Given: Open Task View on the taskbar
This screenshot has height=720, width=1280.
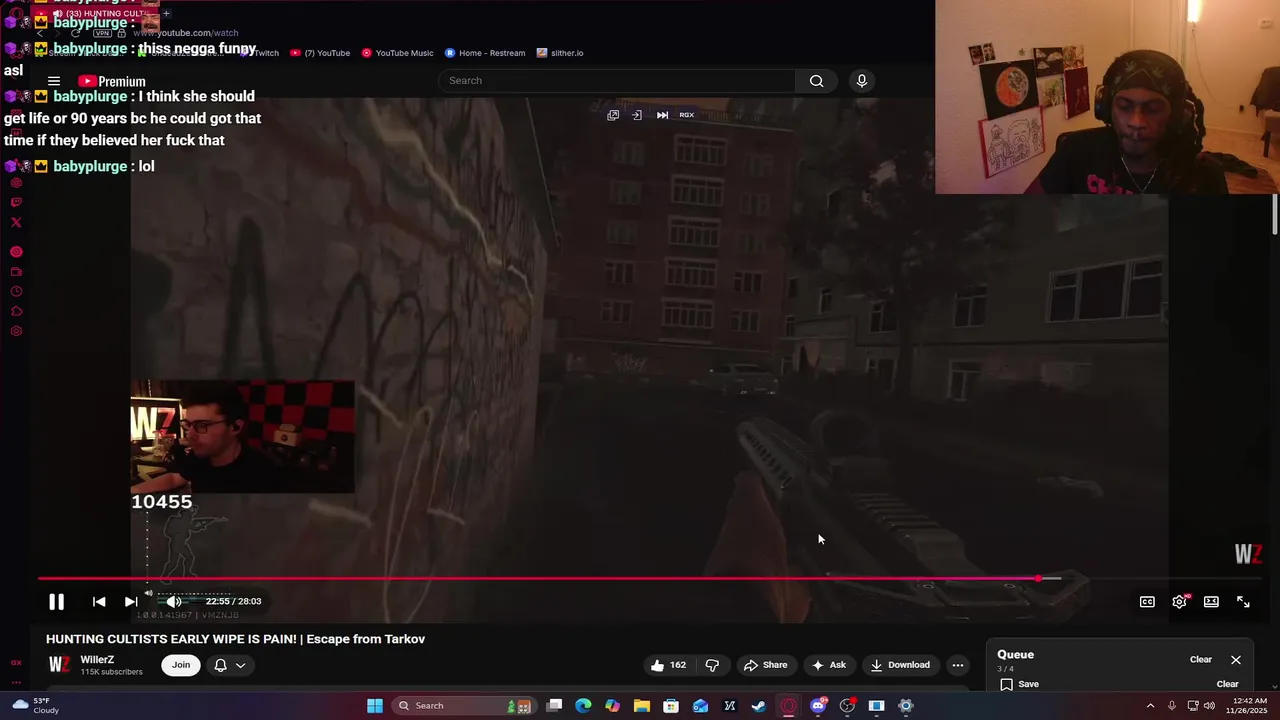Looking at the screenshot, I should pos(555,706).
